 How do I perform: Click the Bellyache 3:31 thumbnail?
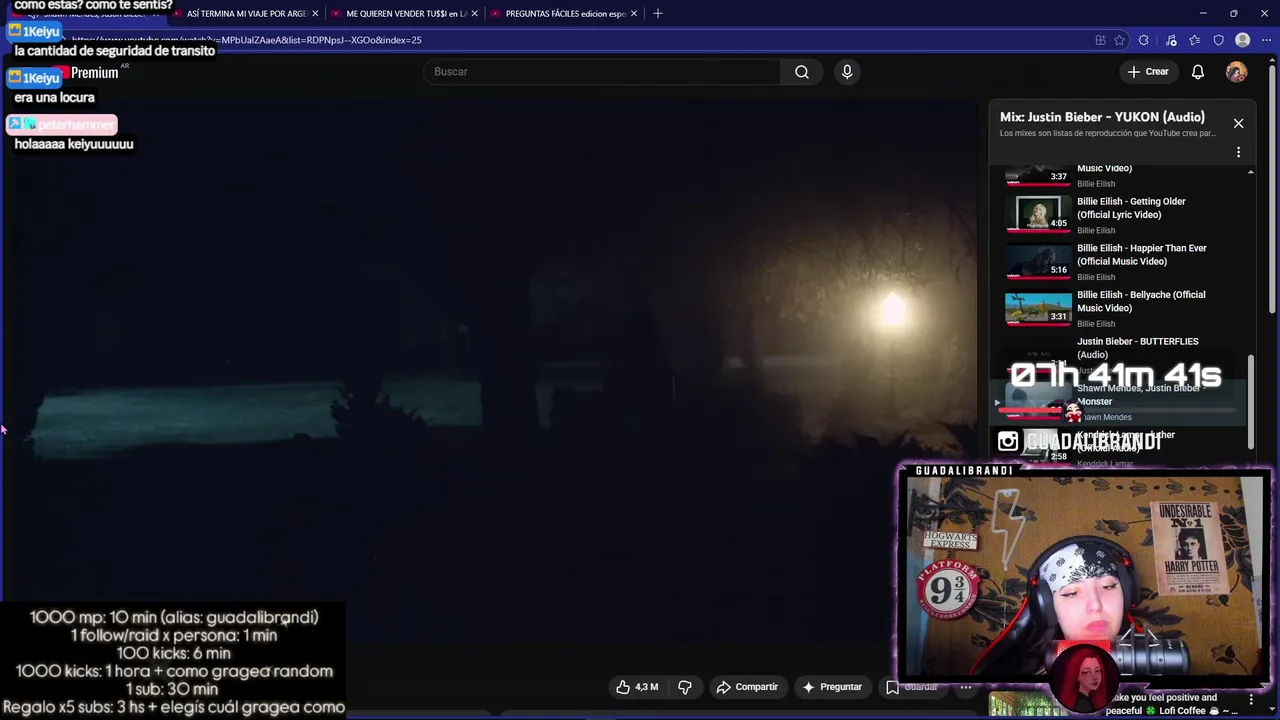1038,308
